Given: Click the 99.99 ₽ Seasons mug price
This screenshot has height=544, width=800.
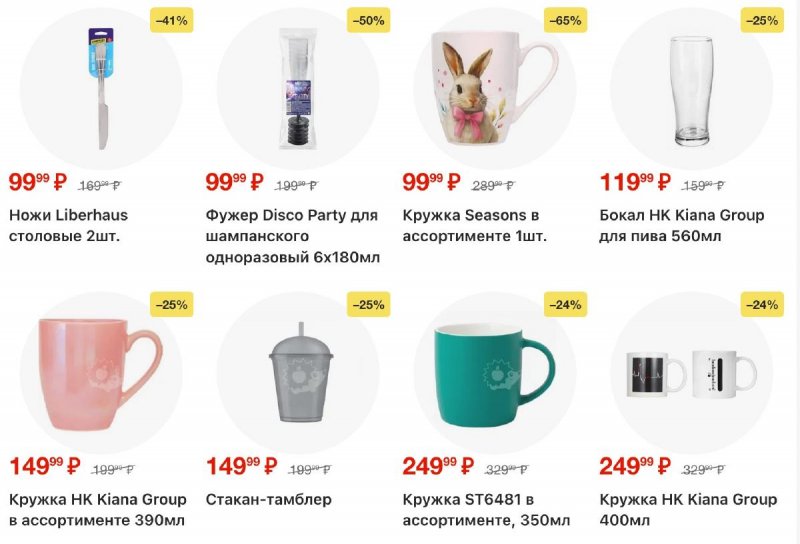Looking at the screenshot, I should point(431,183).
